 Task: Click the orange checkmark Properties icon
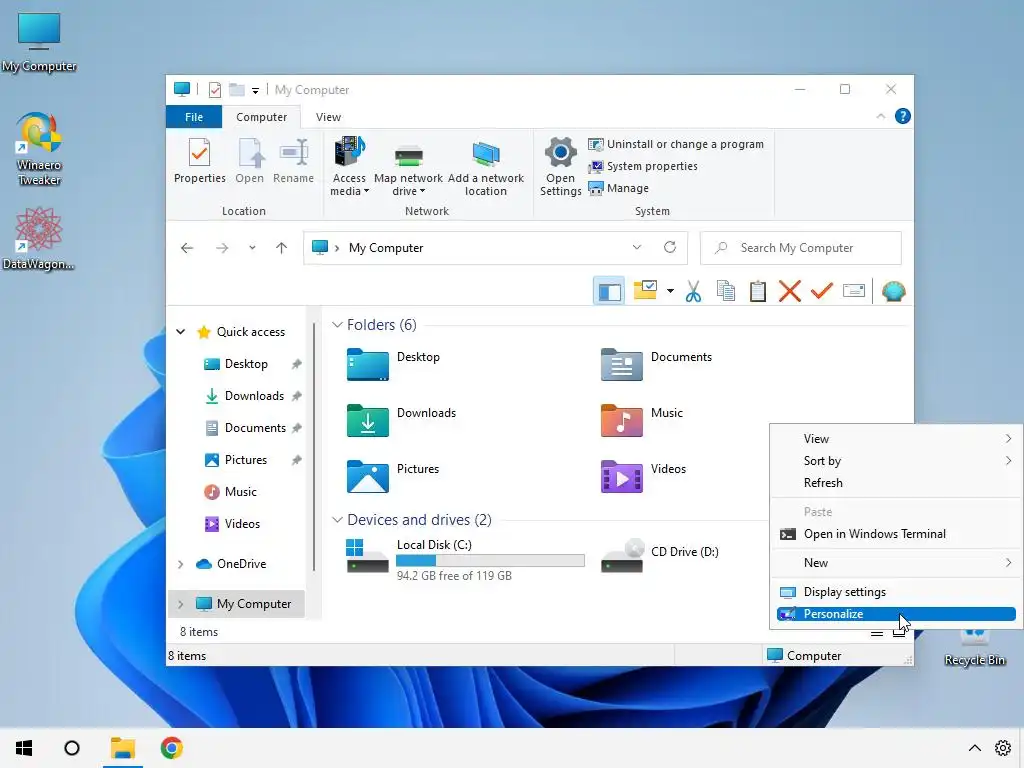tap(822, 290)
